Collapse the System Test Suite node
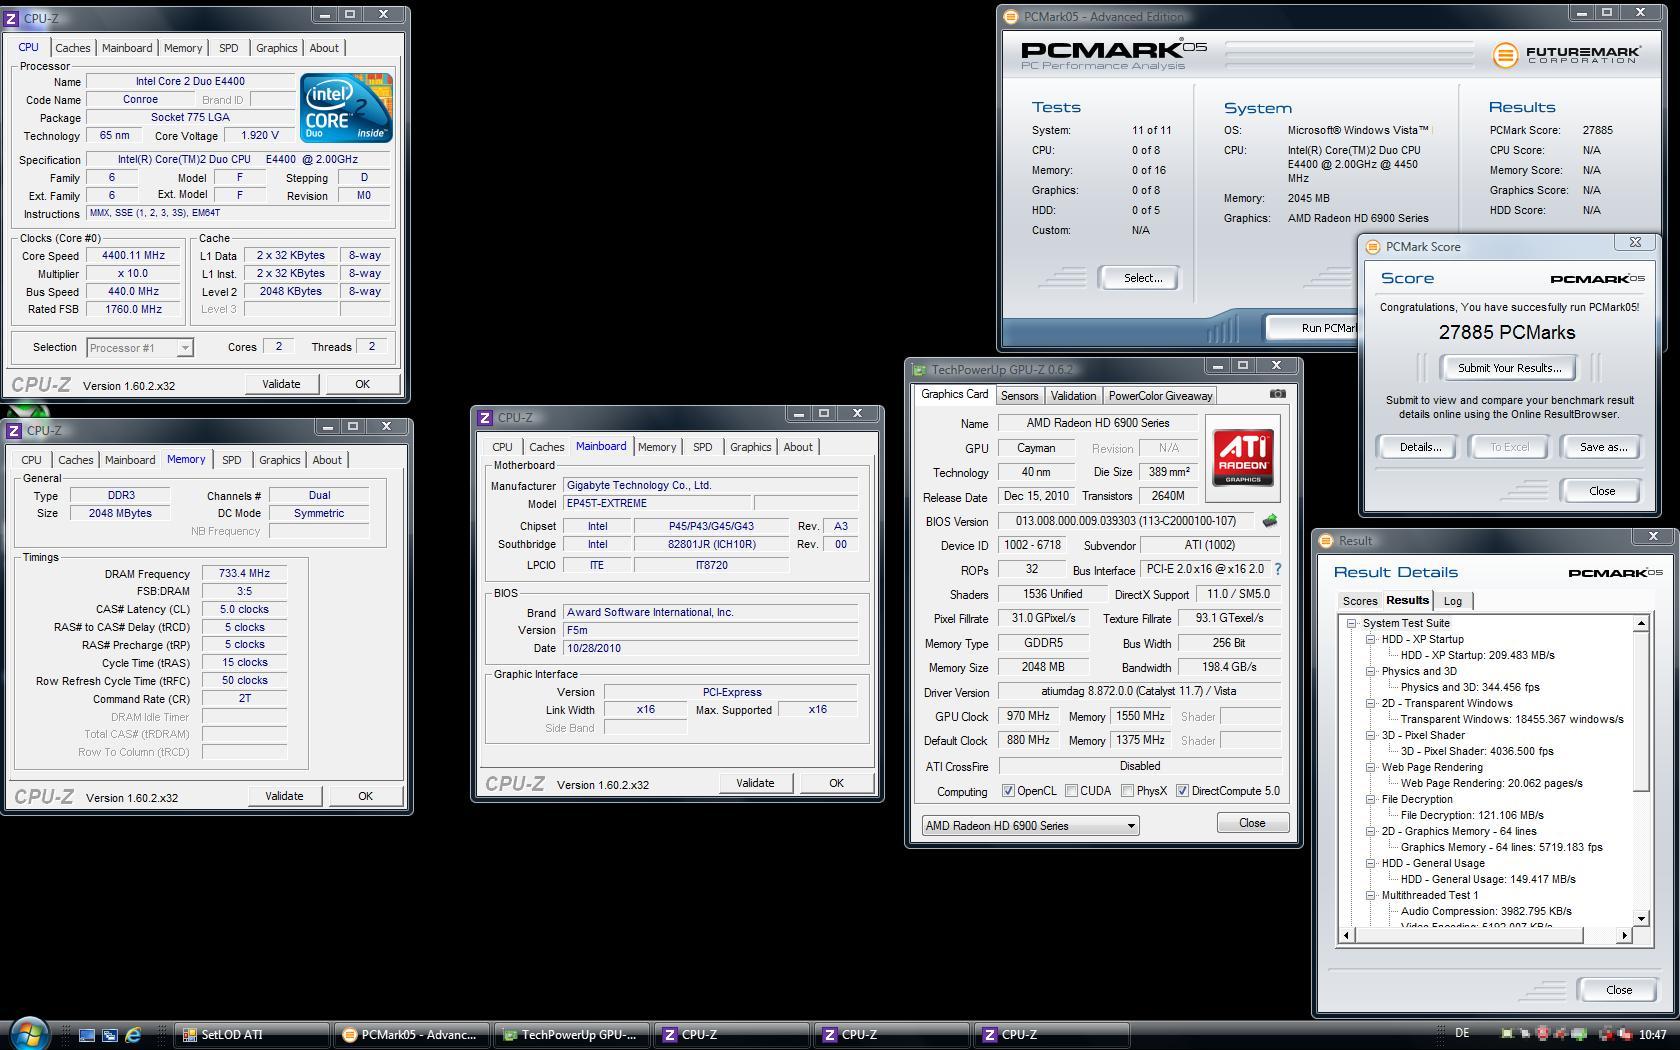This screenshot has width=1680, height=1050. 1352,623
